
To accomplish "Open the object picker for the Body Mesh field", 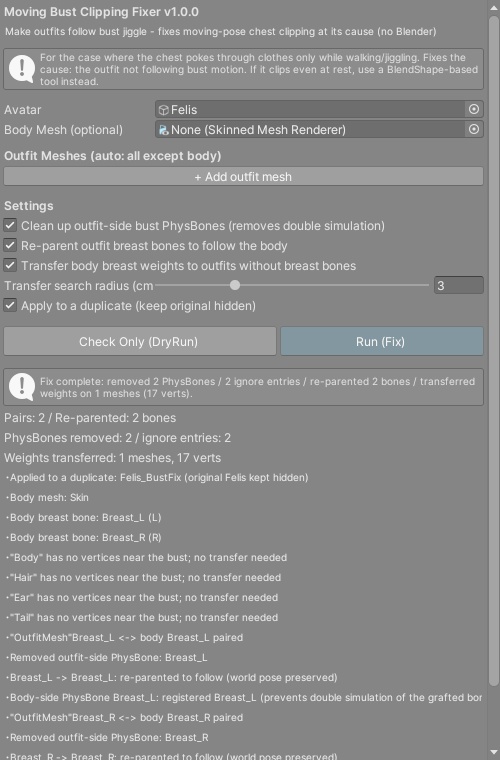I will click(x=474, y=129).
